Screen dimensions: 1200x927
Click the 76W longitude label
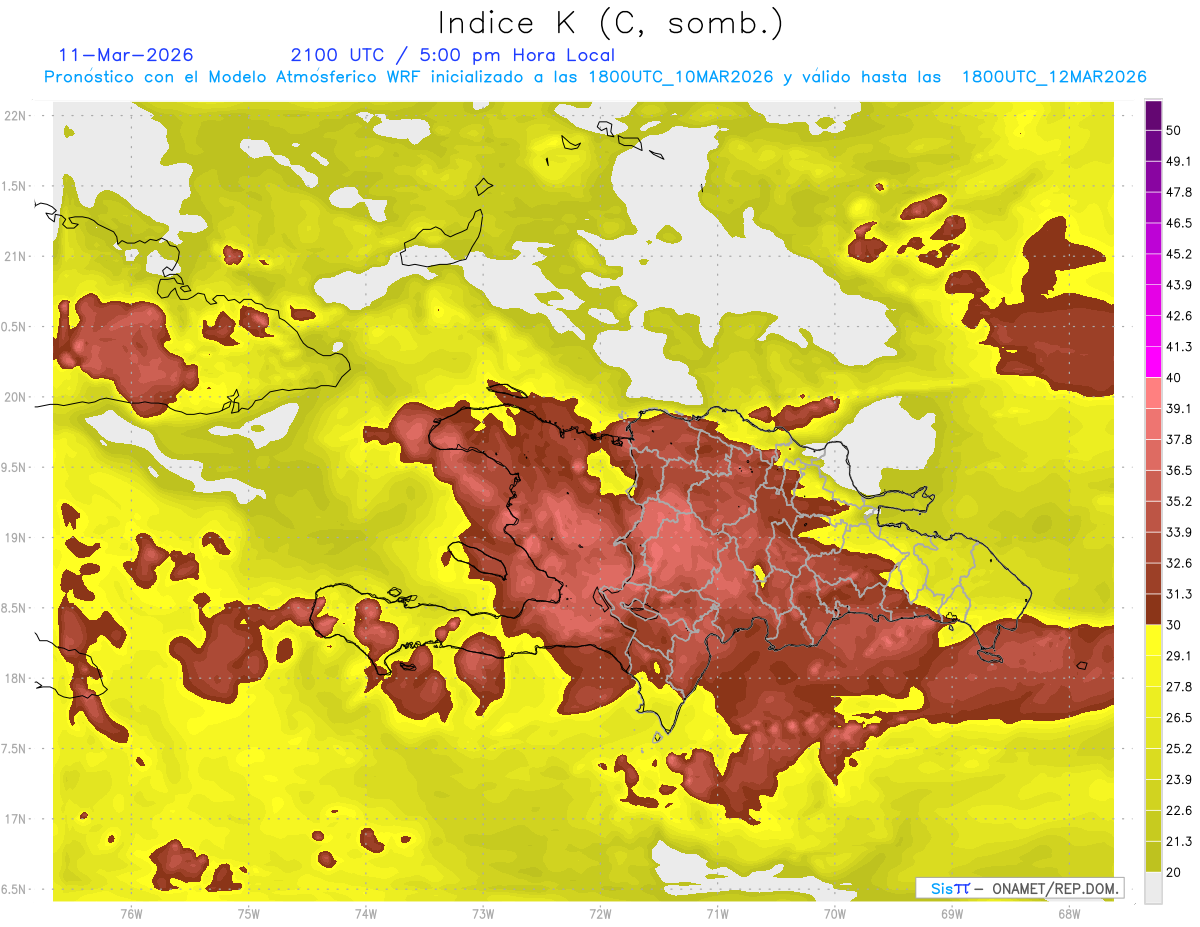coord(131,914)
